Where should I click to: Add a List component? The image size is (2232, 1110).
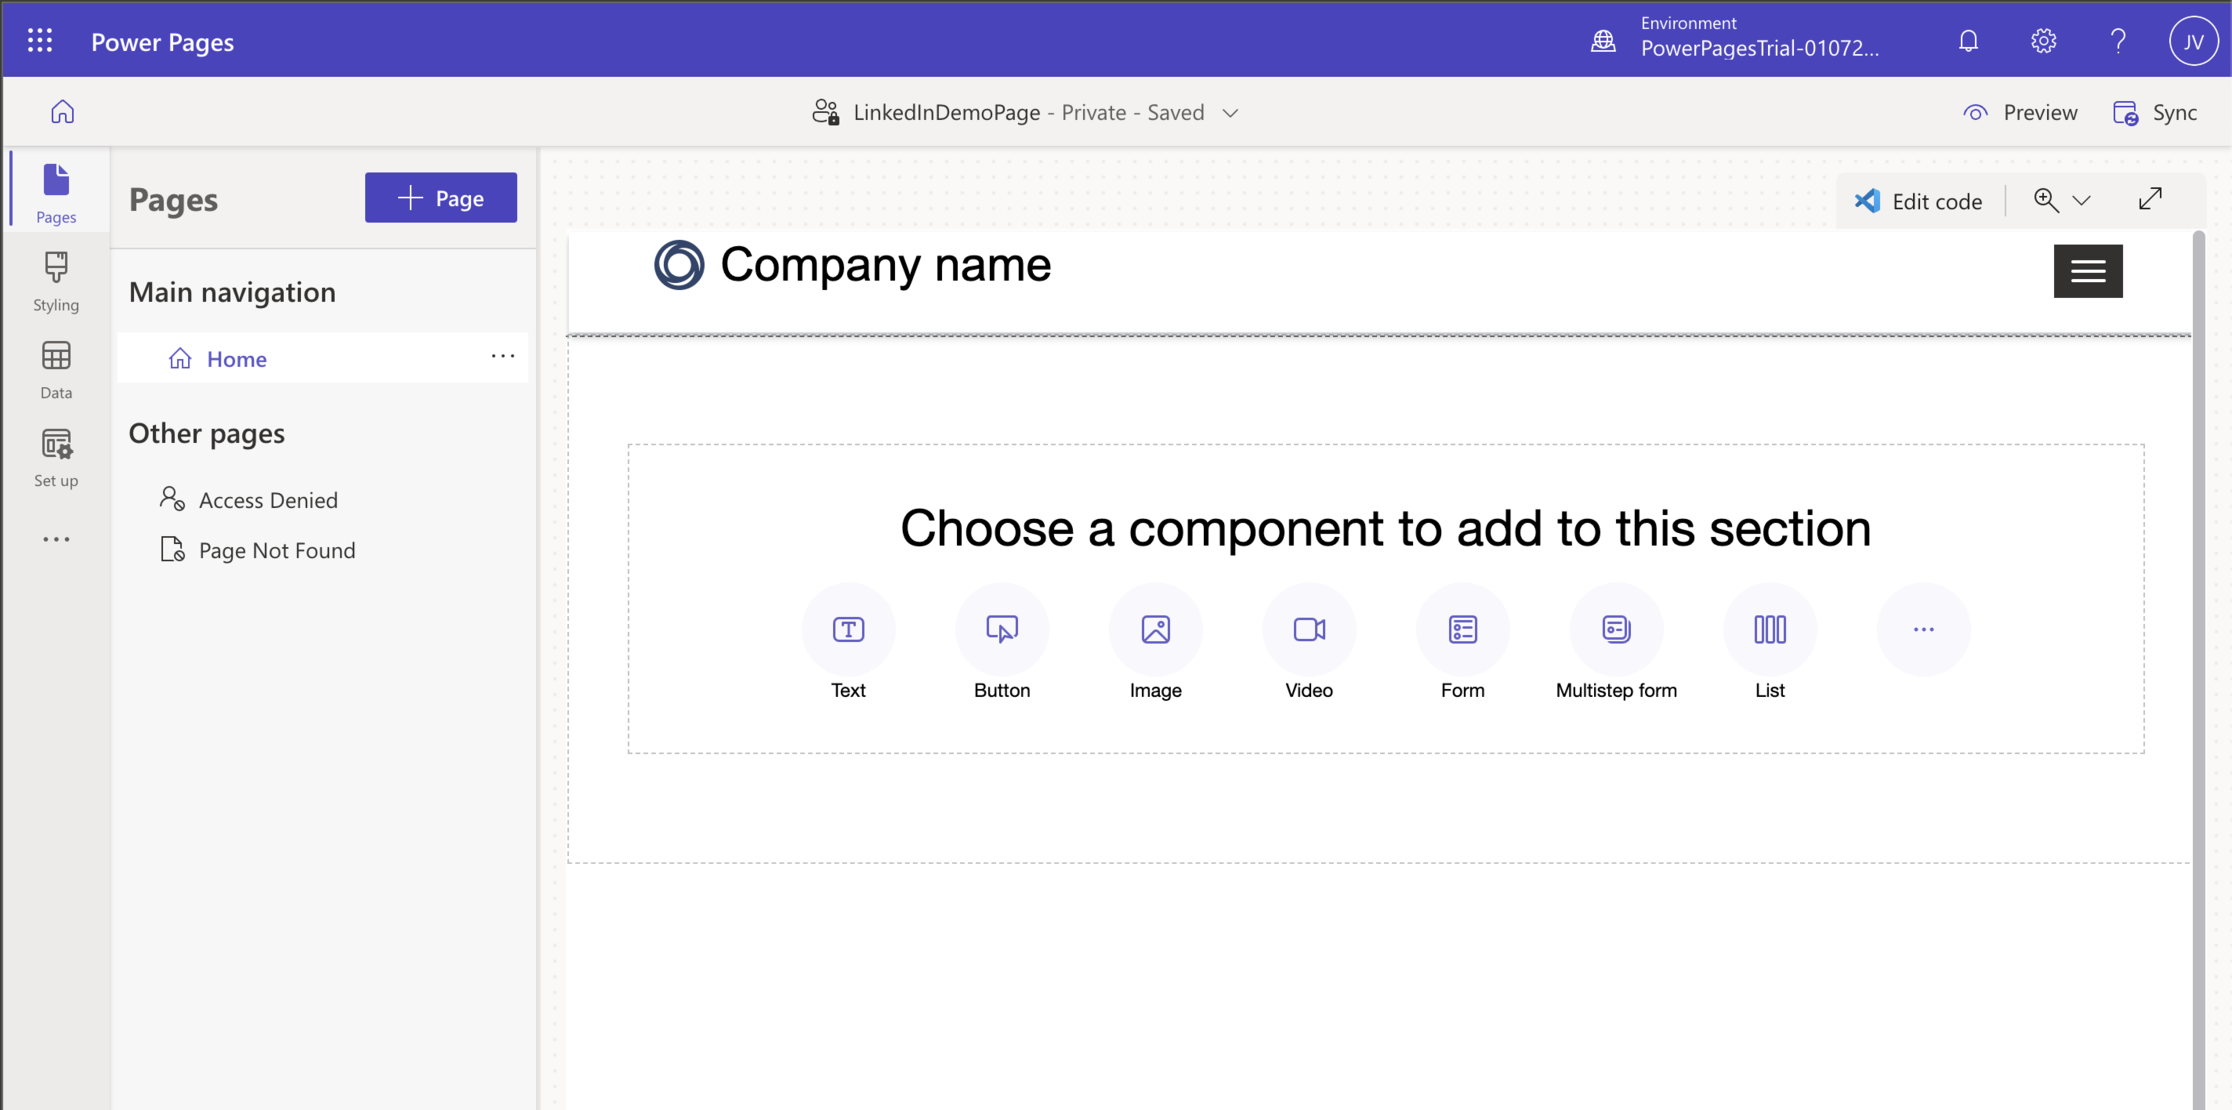tap(1769, 630)
